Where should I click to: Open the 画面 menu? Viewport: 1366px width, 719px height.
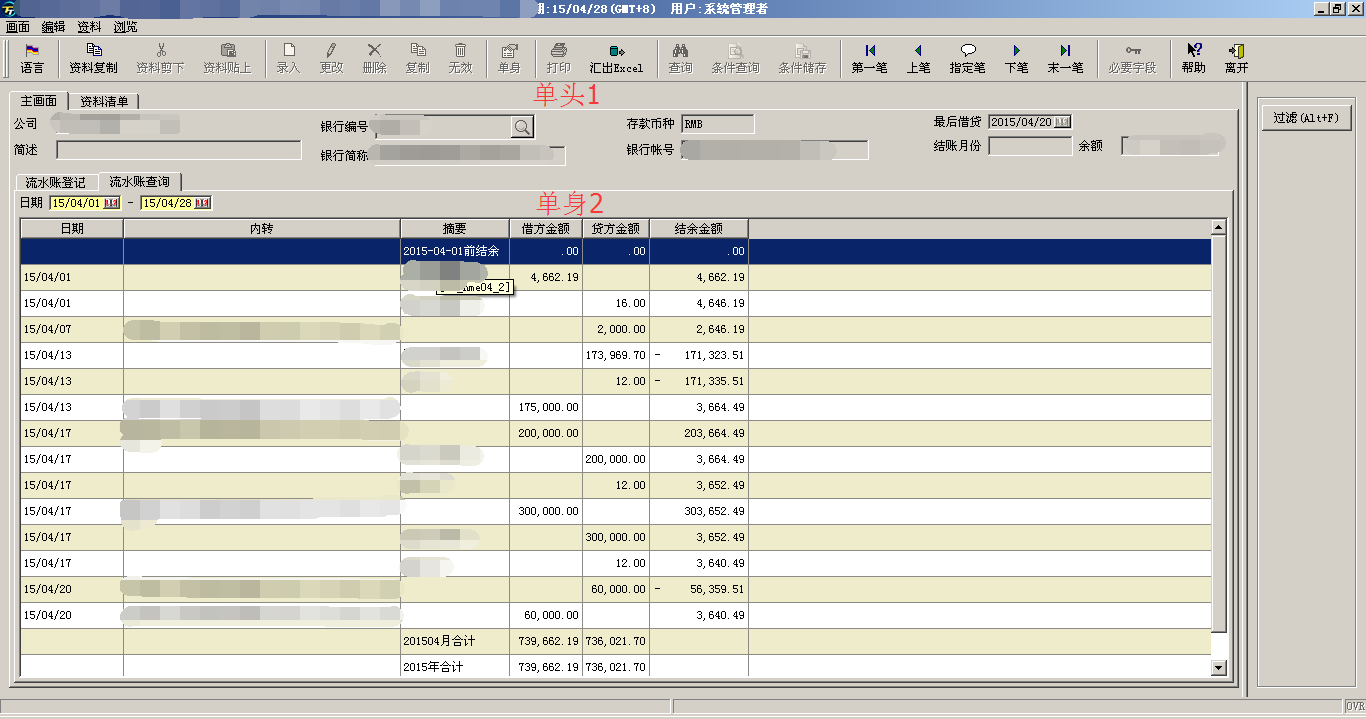click(18, 27)
